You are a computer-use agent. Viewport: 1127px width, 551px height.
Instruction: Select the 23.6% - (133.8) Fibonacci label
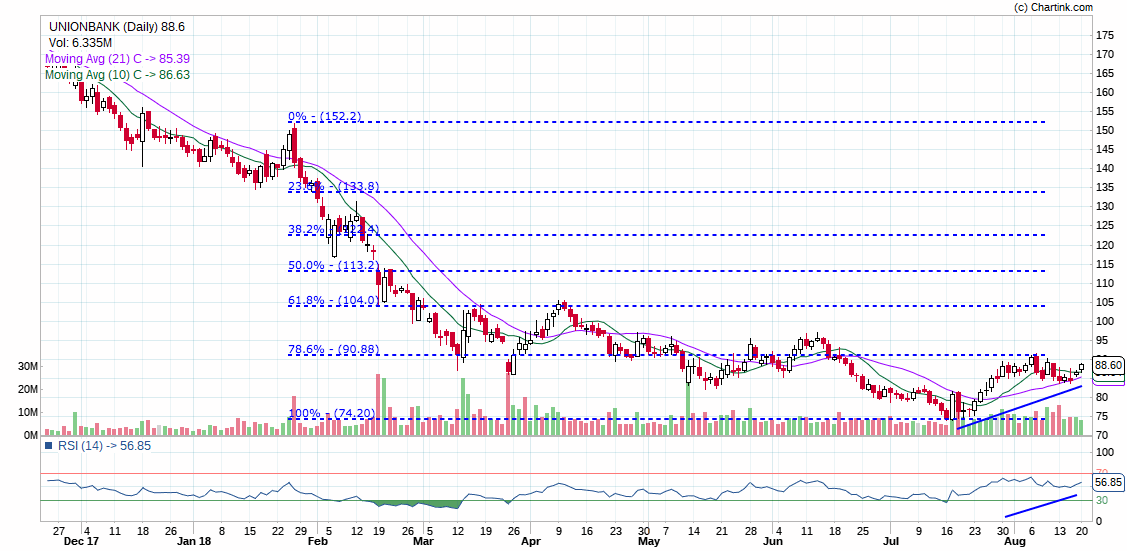click(x=334, y=186)
